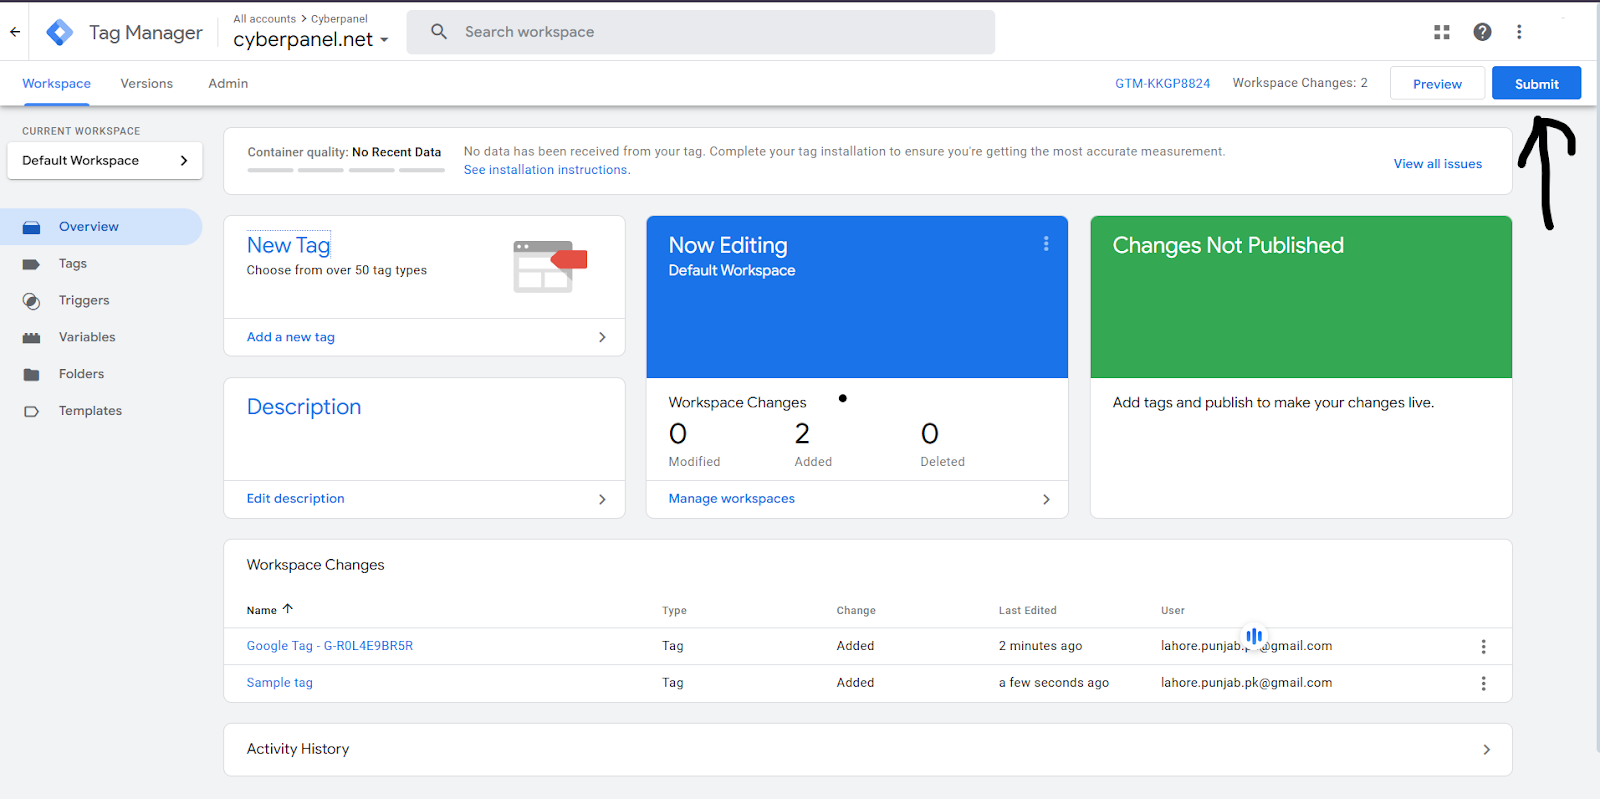Switch to the Workspace tab
The width and height of the screenshot is (1600, 799).
tap(56, 84)
